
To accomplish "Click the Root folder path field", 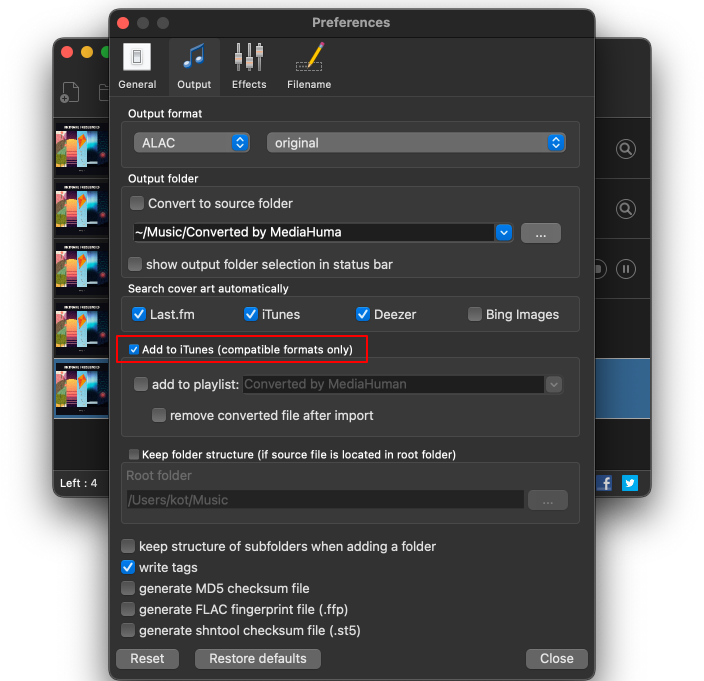I will click(325, 500).
